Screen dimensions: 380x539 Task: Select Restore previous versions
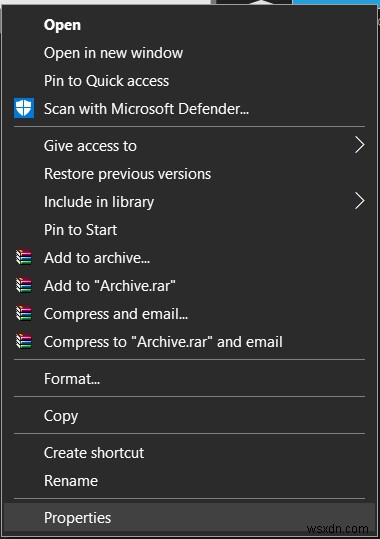coord(189,174)
